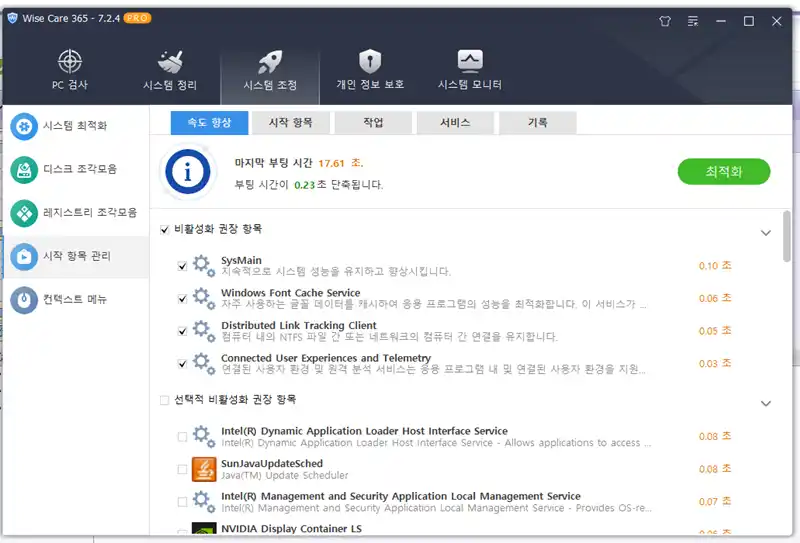The height and width of the screenshot is (543, 800).
Task: Select the SysMain row title
Action: click(241, 260)
